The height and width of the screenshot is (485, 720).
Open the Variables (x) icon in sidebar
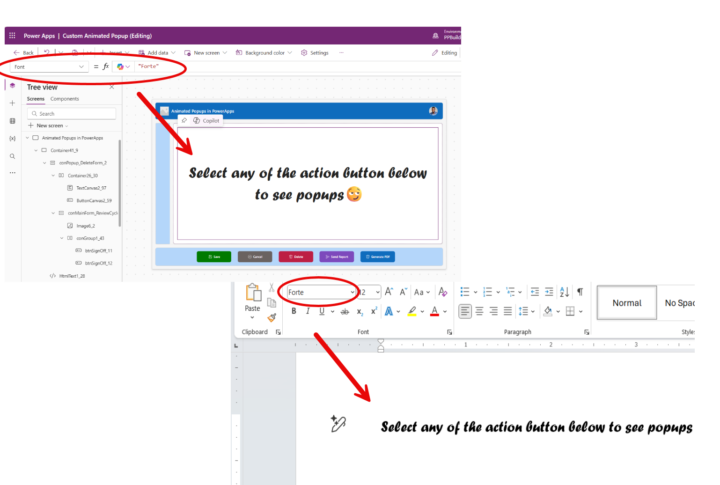pos(12,138)
